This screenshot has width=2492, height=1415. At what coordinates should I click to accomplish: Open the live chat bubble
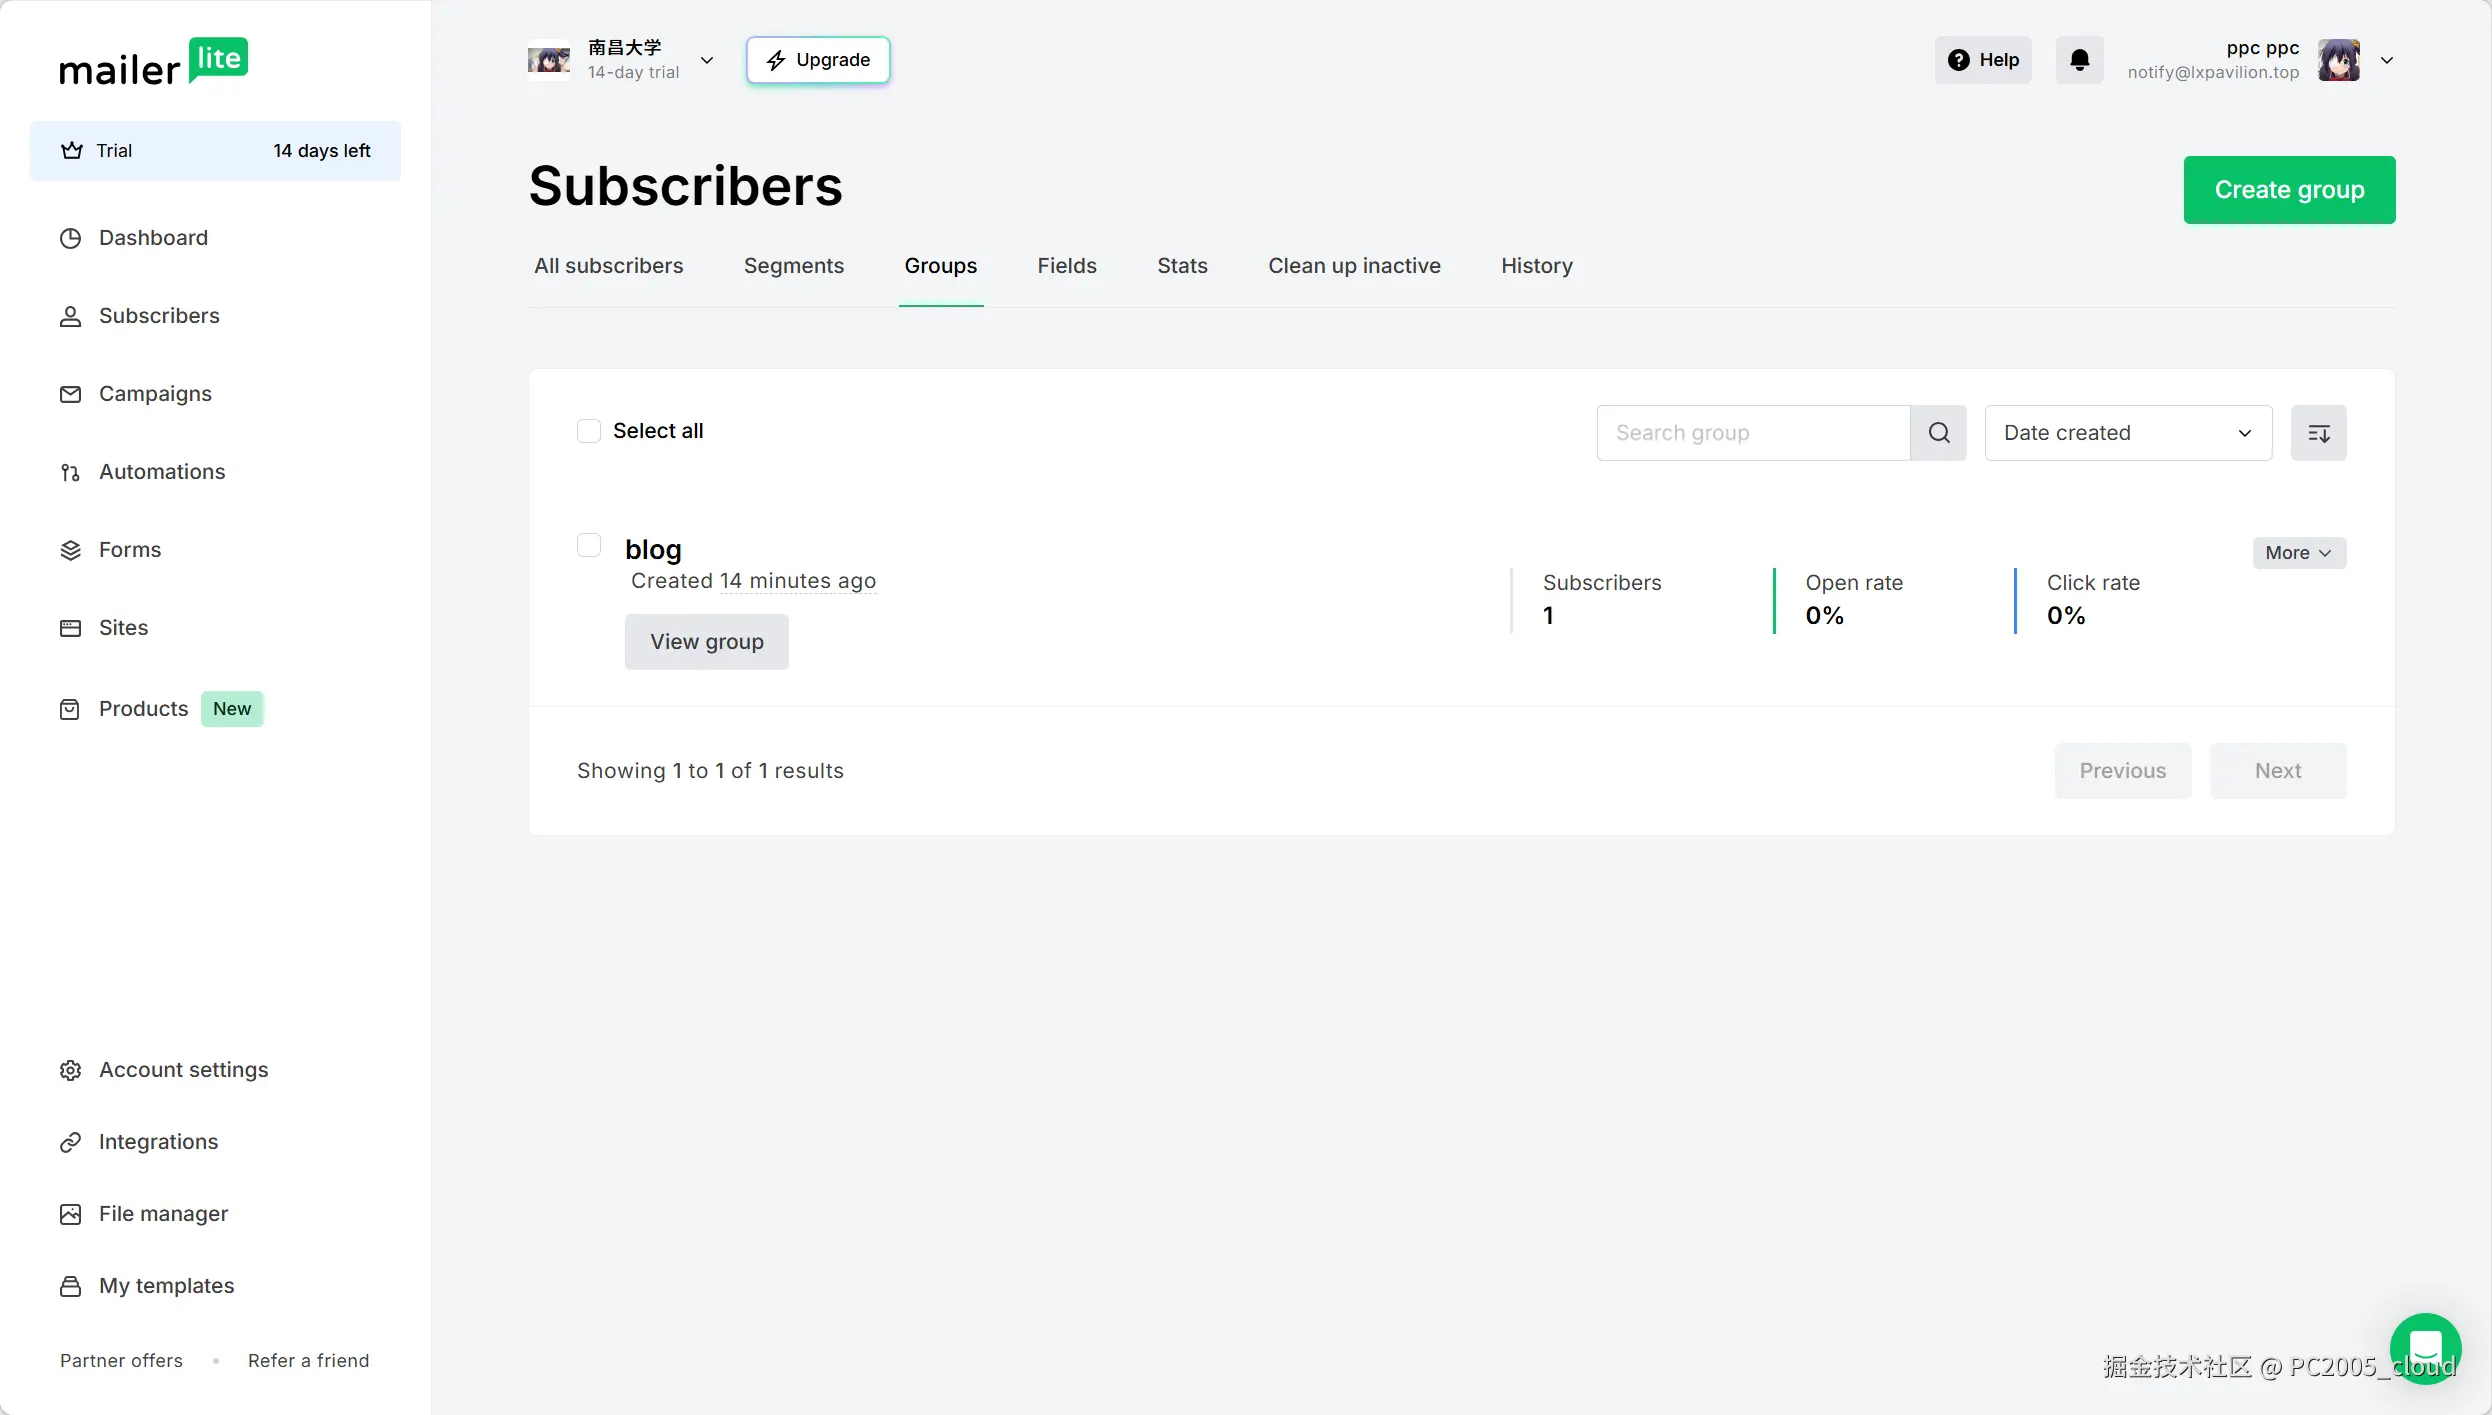pyautogui.click(x=2426, y=1348)
